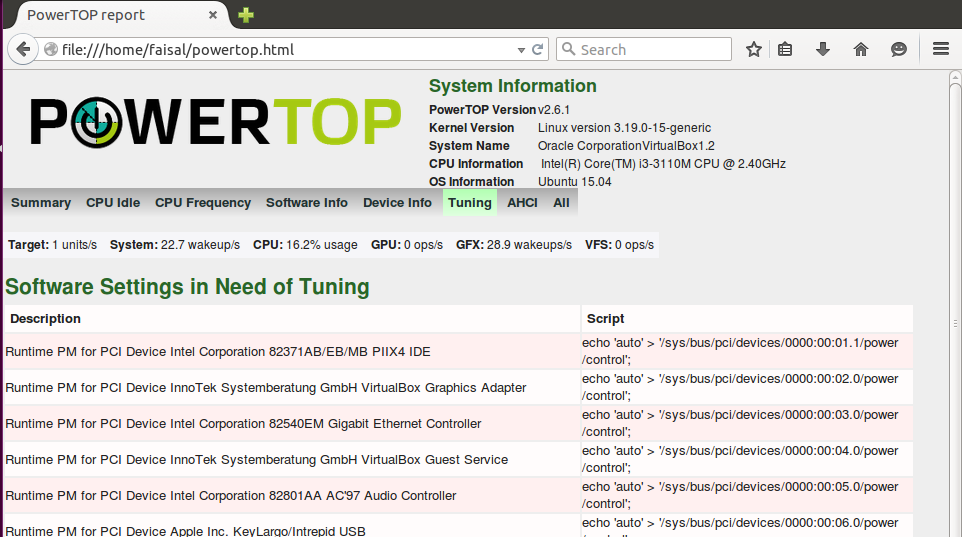Screen dimensions: 962x537
Task: Click the Search input field
Action: pos(644,49)
